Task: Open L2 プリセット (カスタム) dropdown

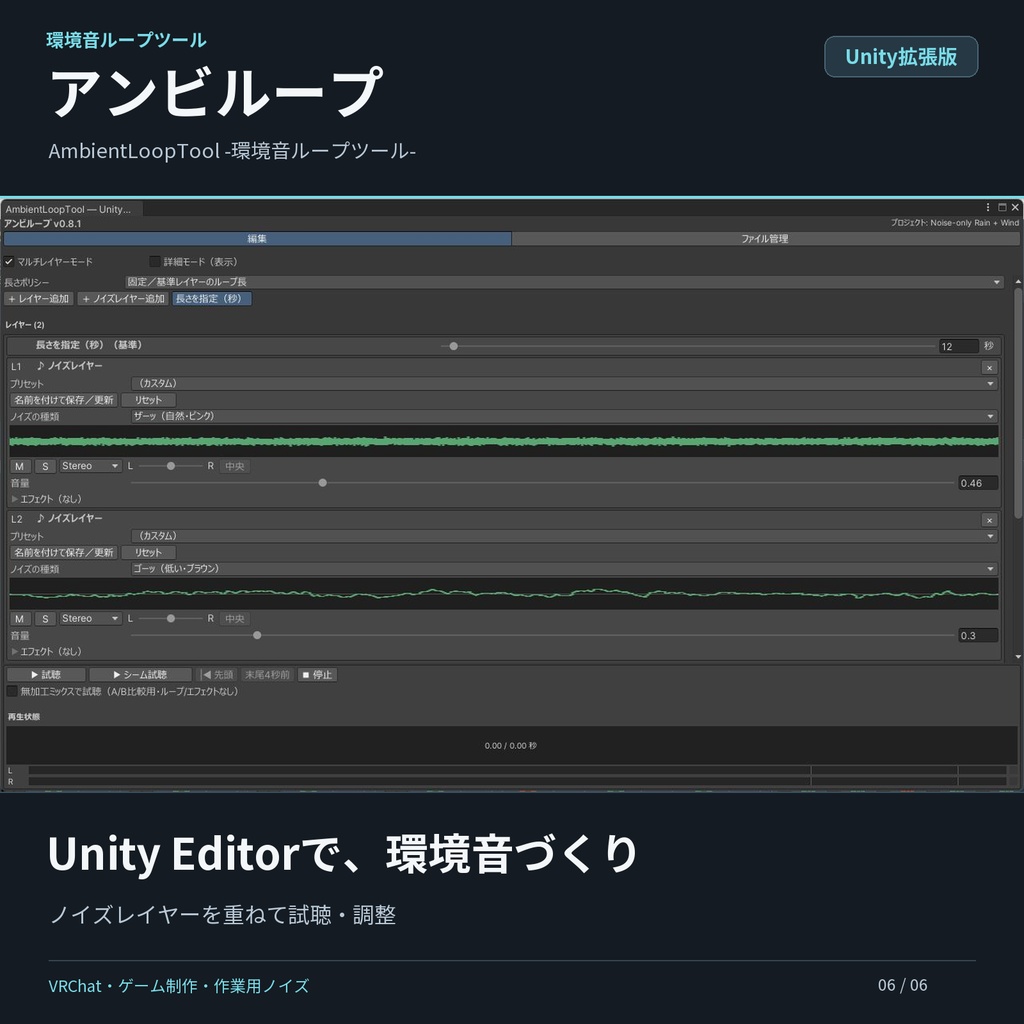Action: [564, 536]
